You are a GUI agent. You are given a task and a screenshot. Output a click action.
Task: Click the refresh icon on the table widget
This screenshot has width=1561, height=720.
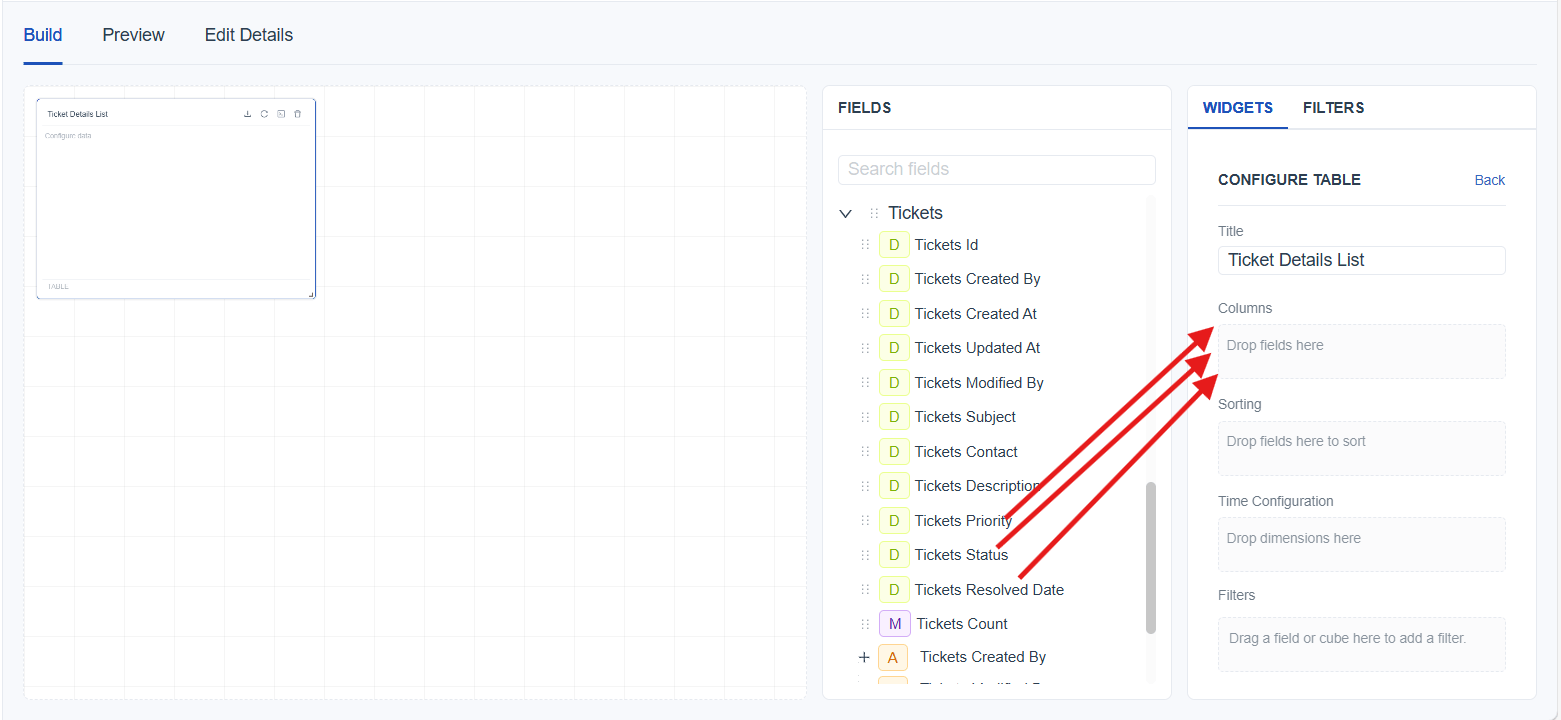[x=264, y=114]
